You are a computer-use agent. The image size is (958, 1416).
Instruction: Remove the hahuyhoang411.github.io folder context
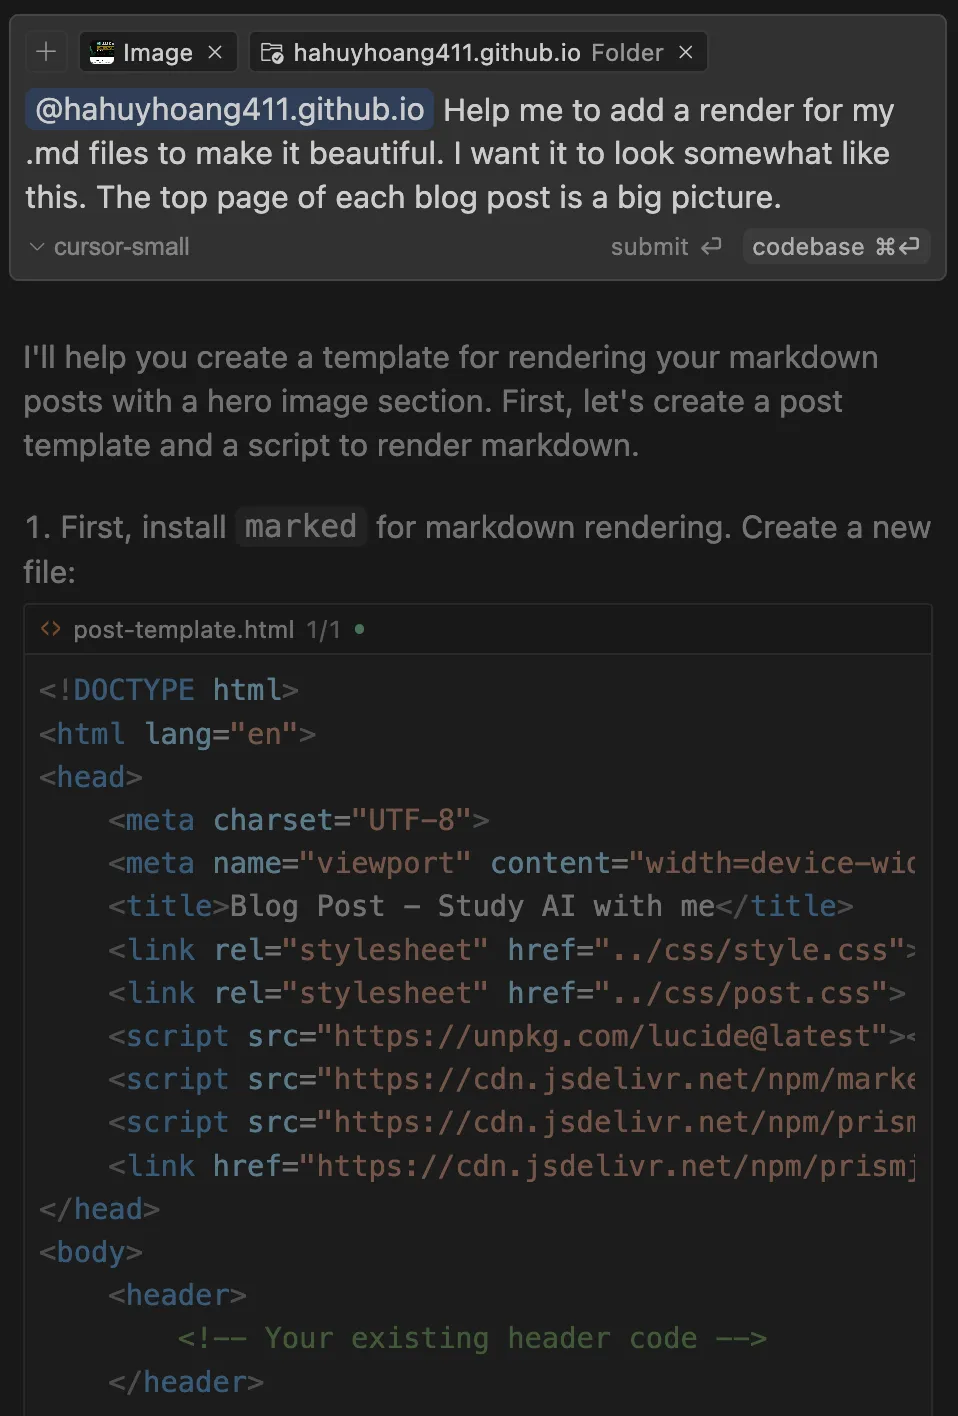[x=686, y=52]
